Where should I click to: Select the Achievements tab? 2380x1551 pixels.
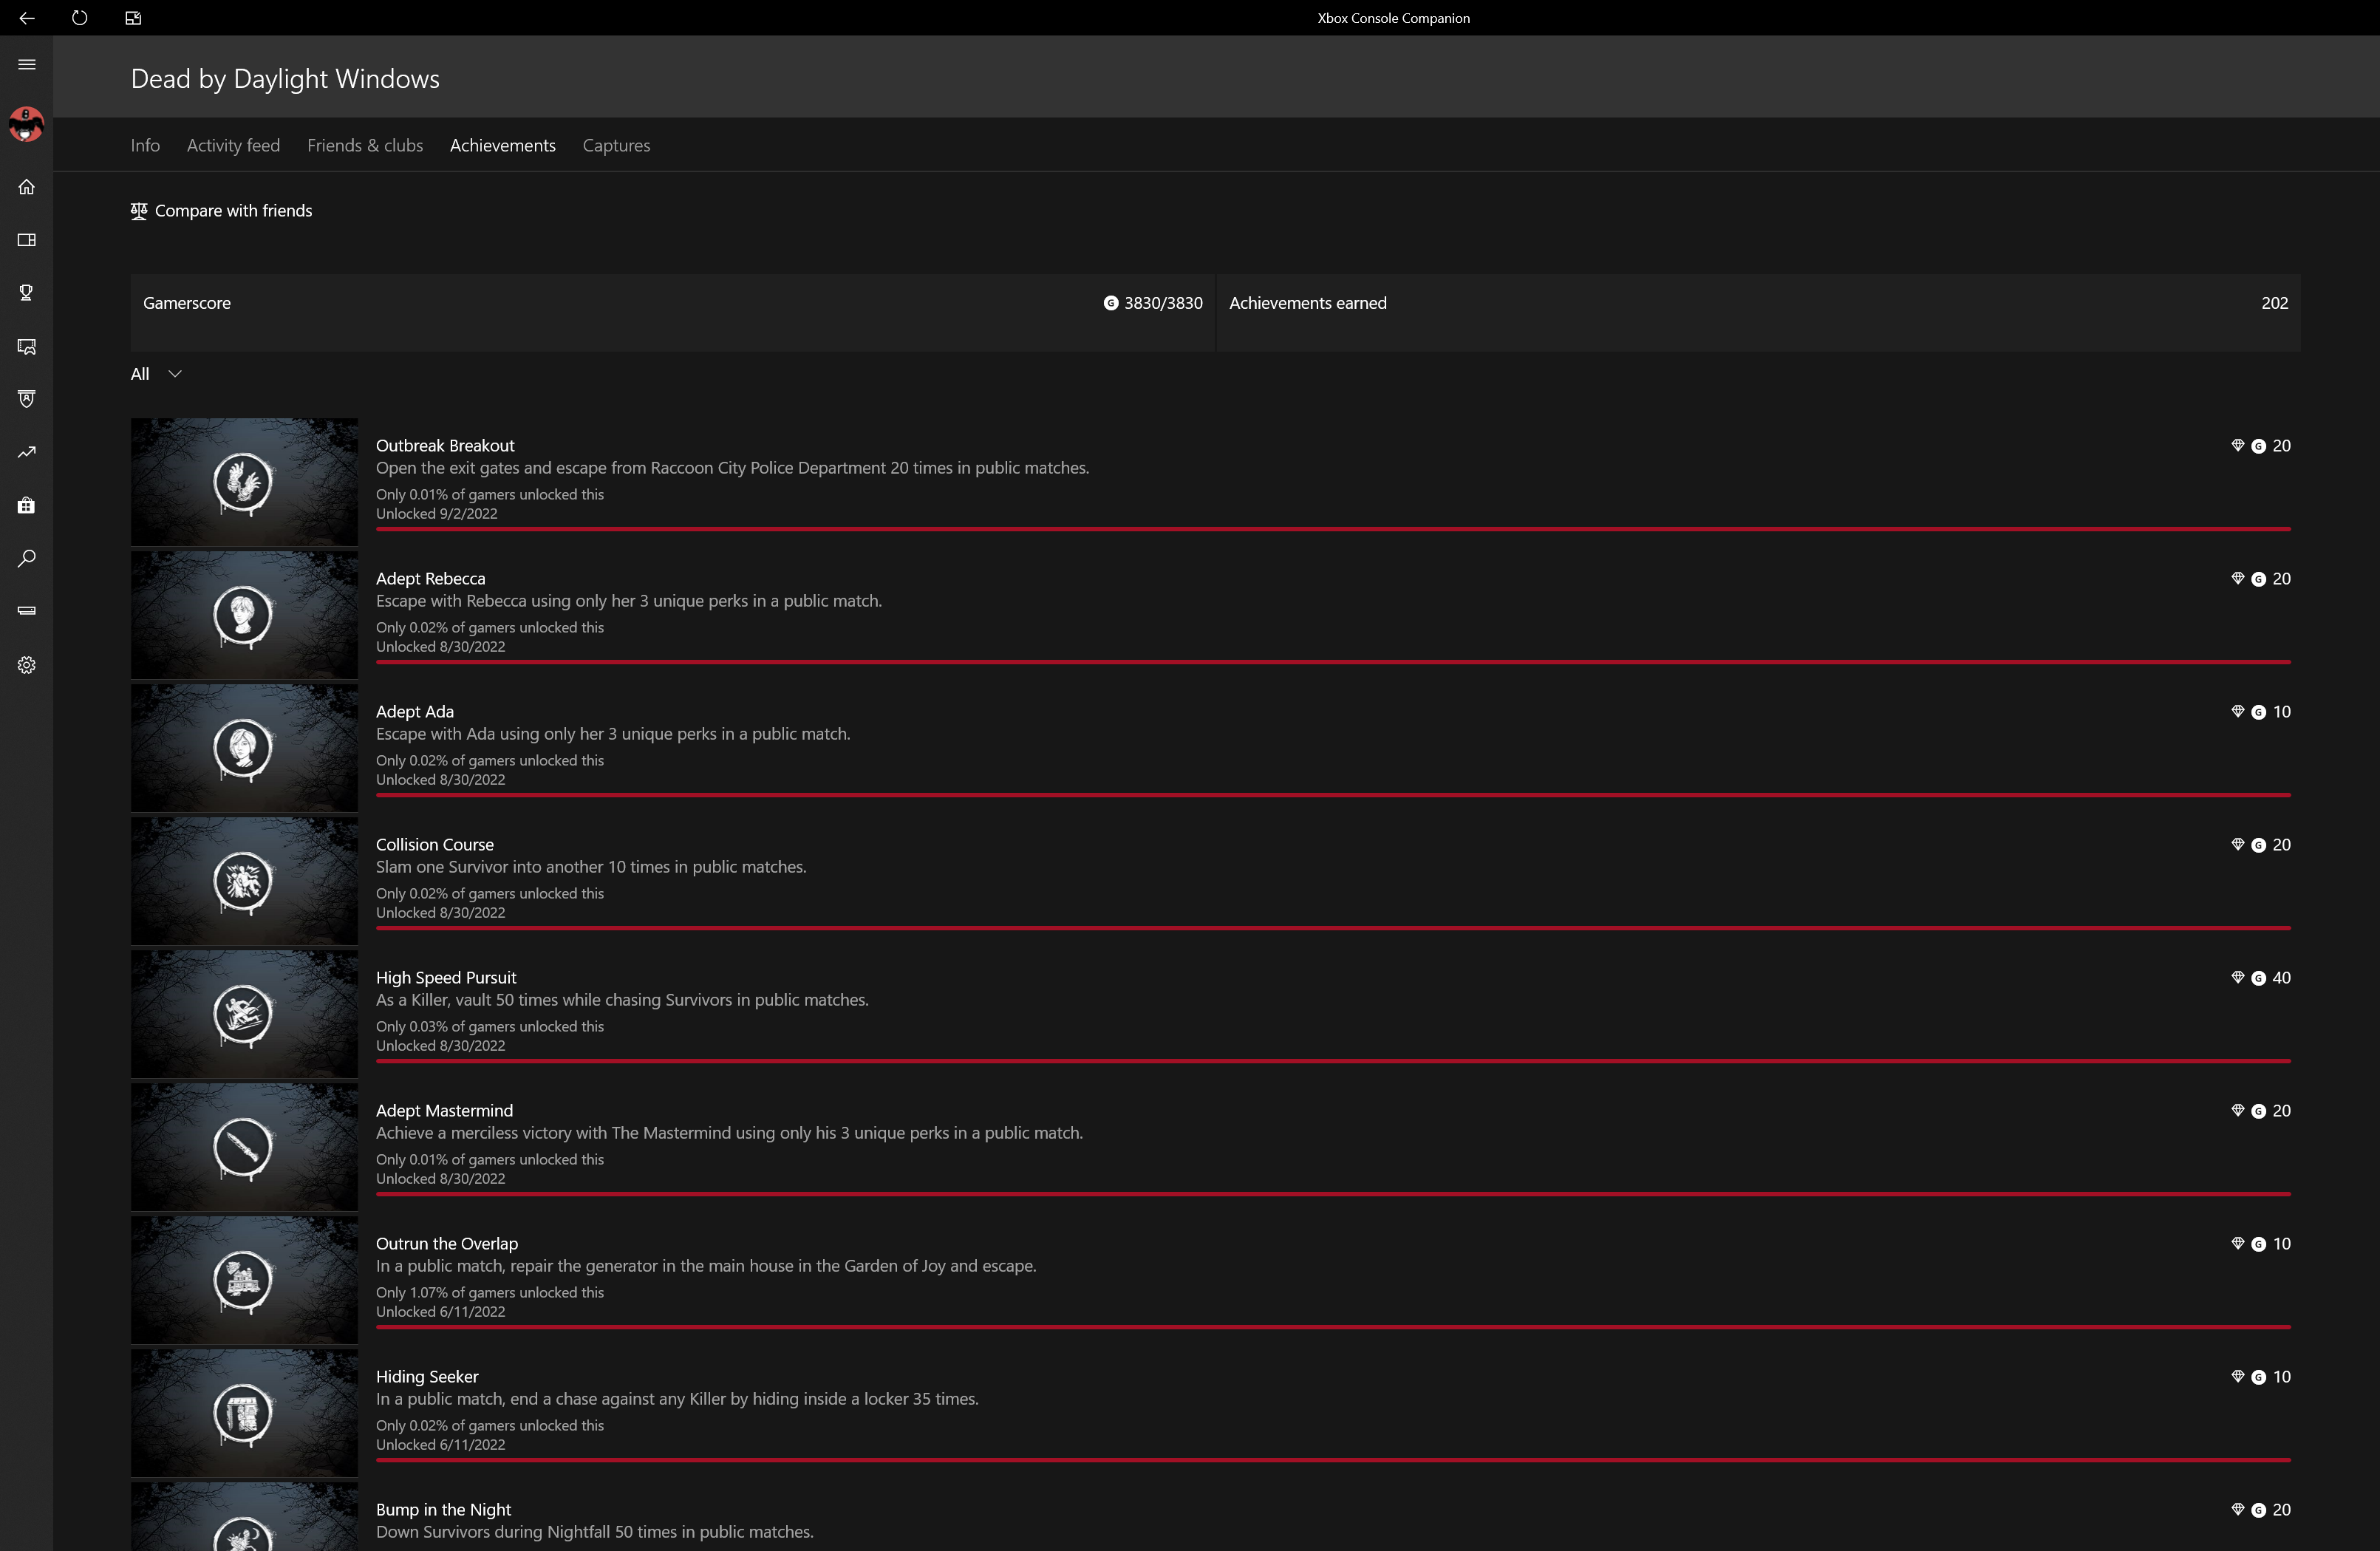coord(503,145)
